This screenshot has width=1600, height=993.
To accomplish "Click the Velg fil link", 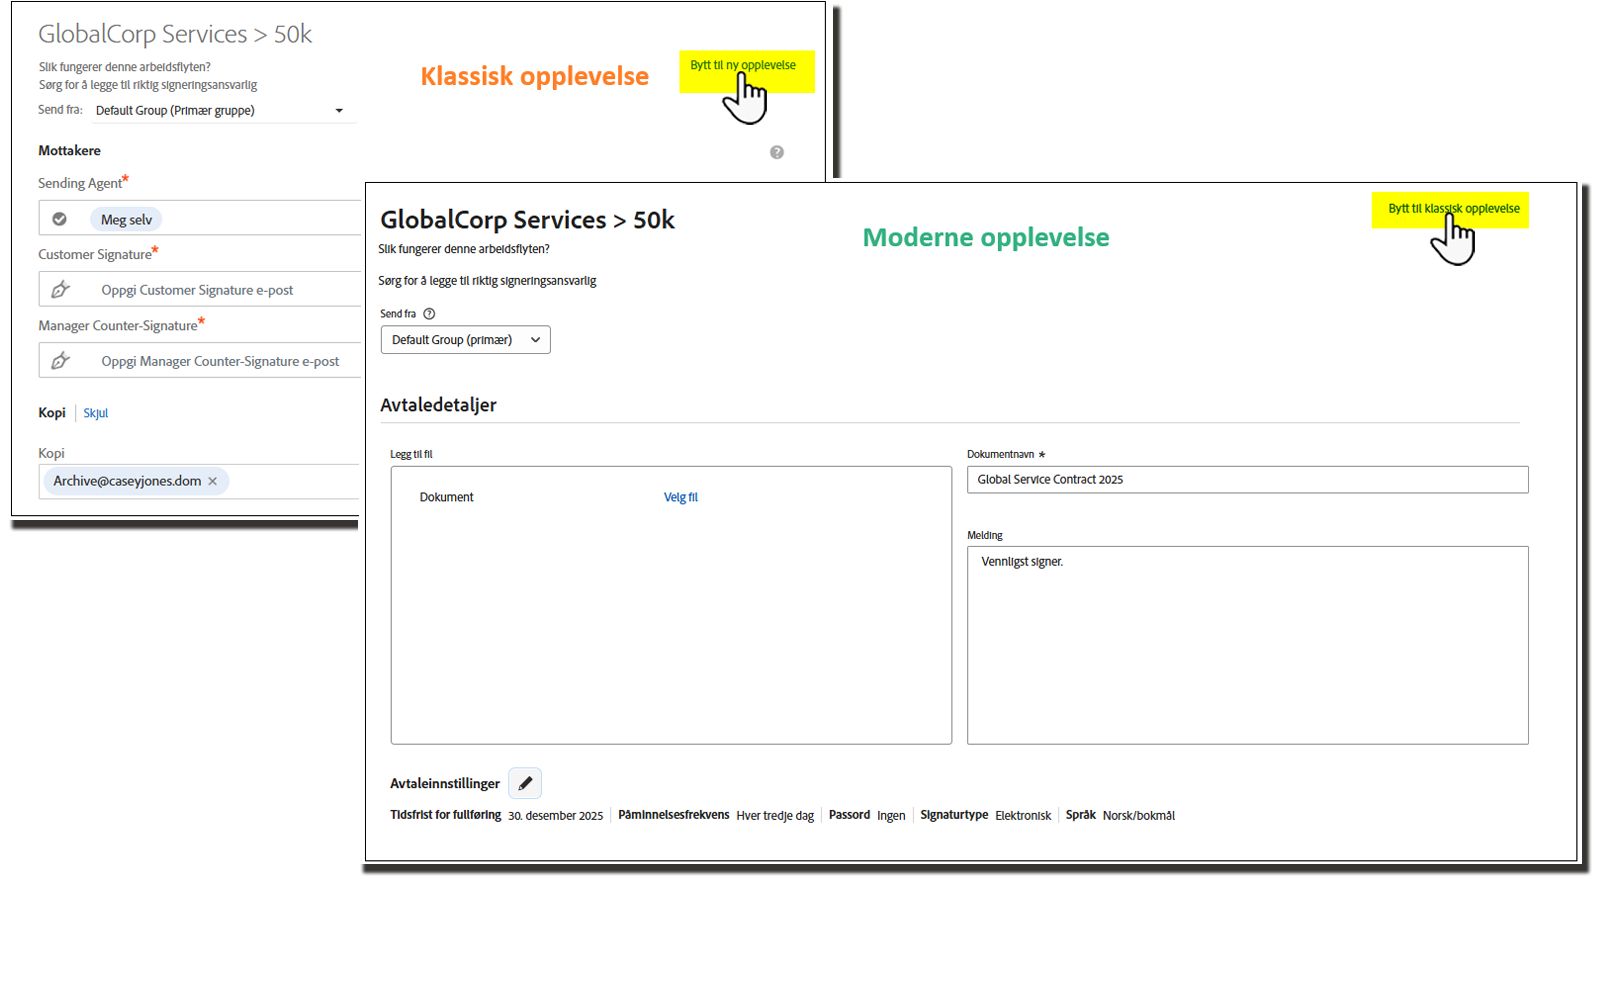I will click(681, 497).
